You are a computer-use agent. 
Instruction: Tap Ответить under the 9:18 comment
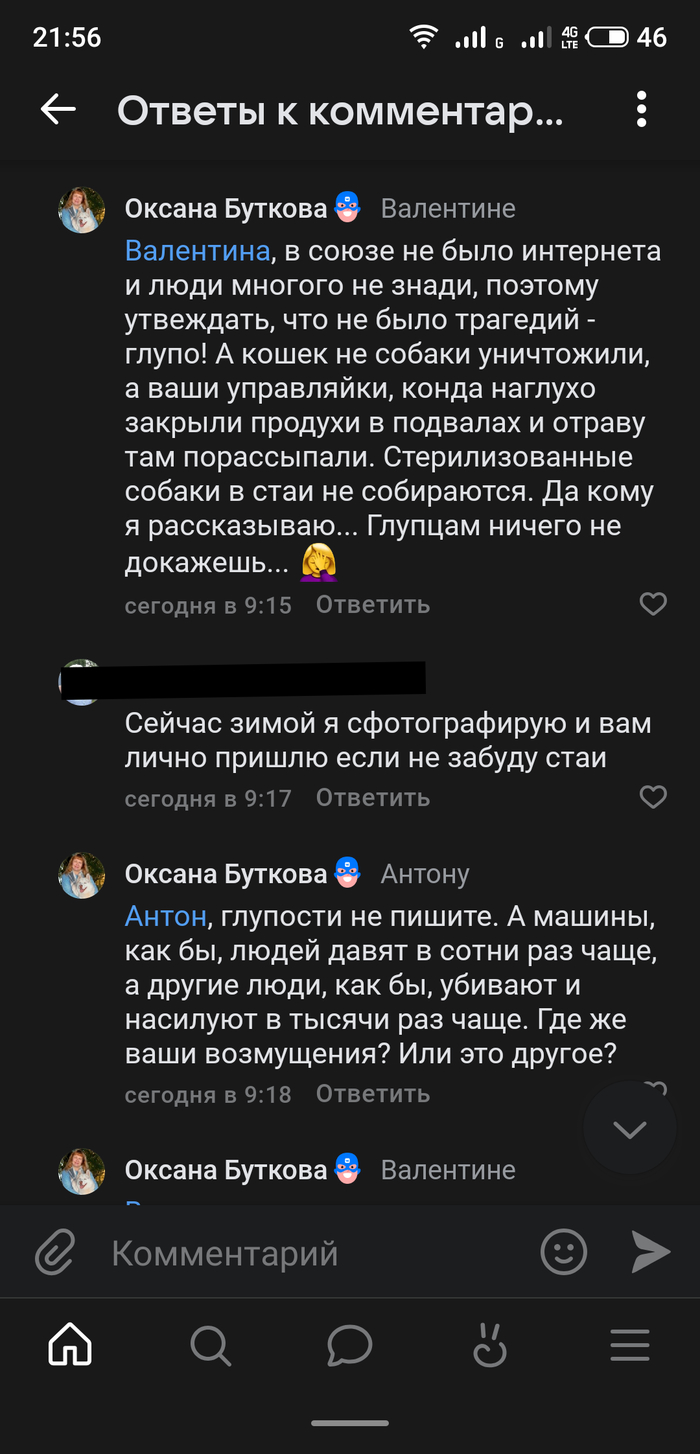[373, 1093]
